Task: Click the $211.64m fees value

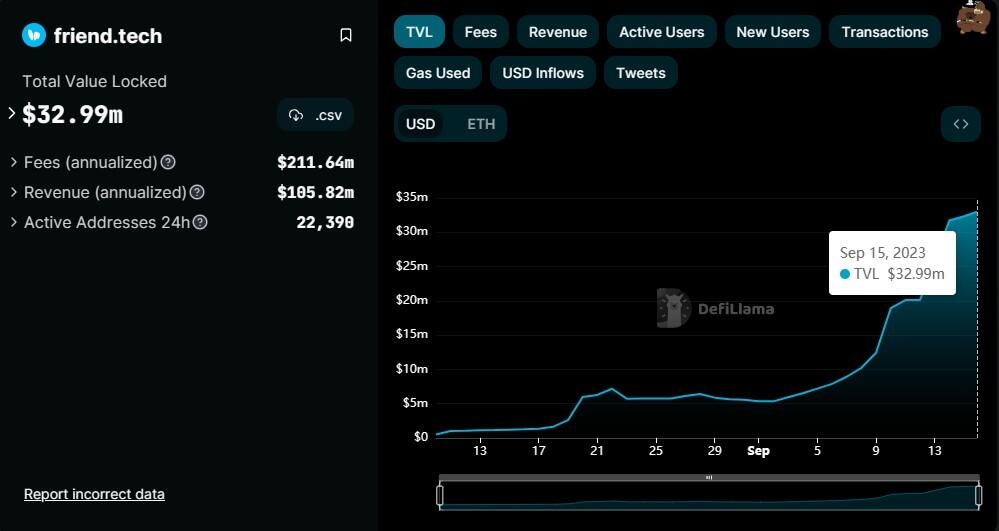Action: 315,162
